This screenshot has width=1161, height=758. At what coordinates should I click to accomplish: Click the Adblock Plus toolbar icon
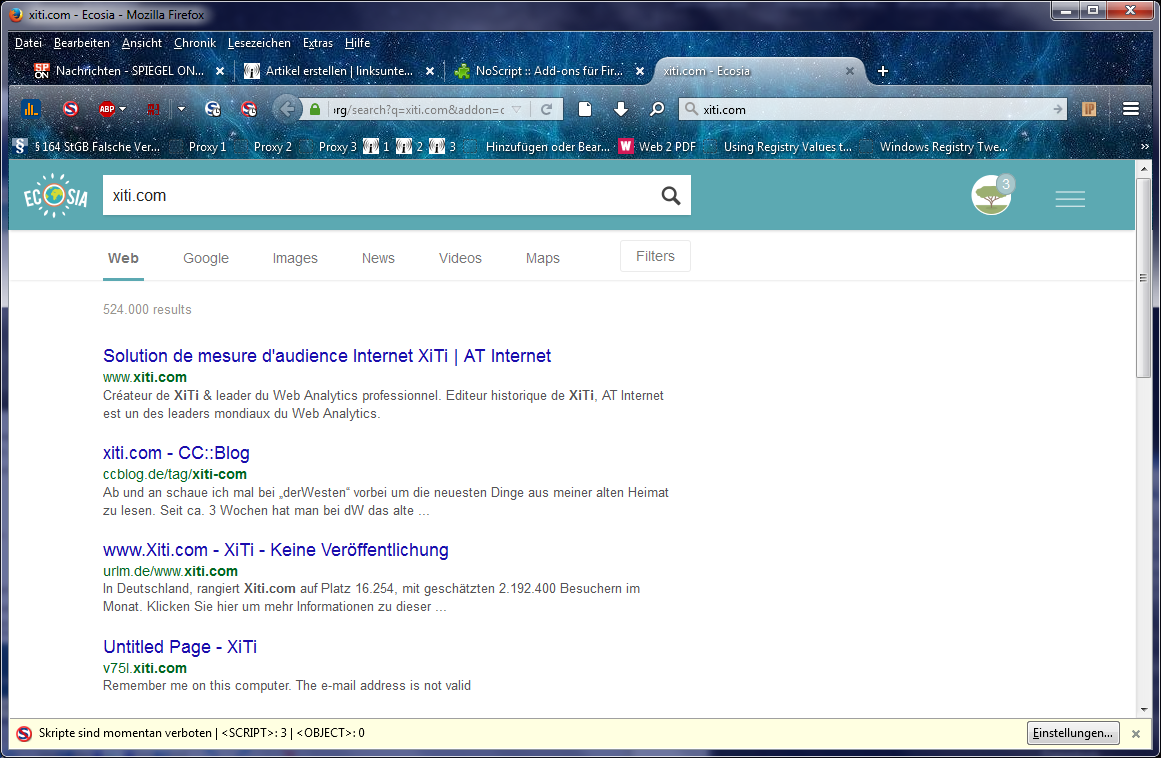tap(106, 109)
